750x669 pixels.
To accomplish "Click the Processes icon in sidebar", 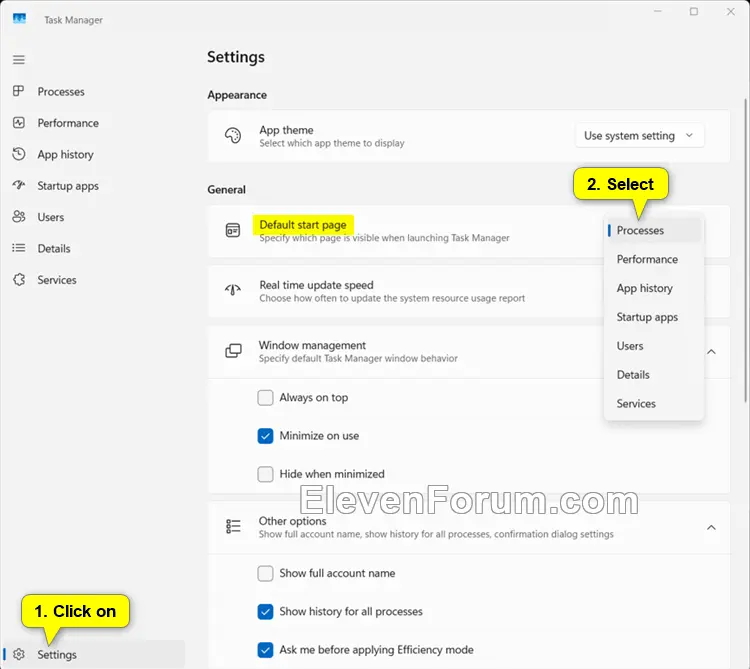I will [x=19, y=91].
